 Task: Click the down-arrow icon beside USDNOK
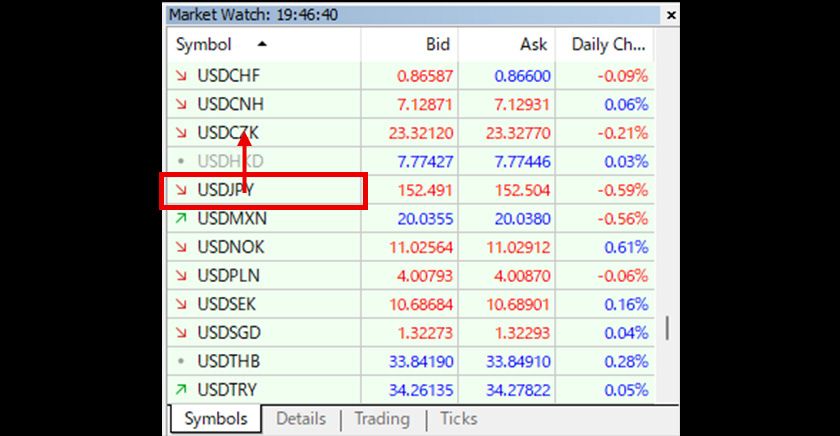click(x=180, y=246)
